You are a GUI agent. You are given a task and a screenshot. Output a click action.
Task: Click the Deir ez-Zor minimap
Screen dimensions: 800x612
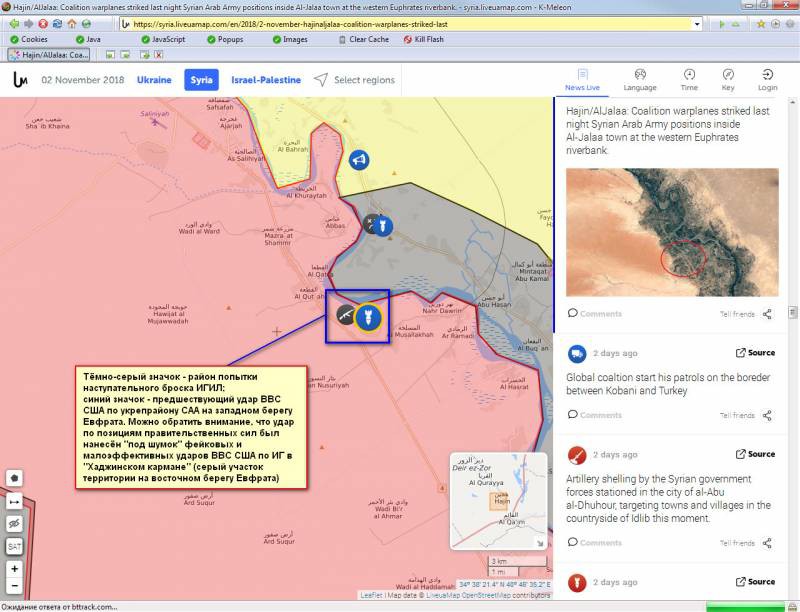(x=498, y=501)
